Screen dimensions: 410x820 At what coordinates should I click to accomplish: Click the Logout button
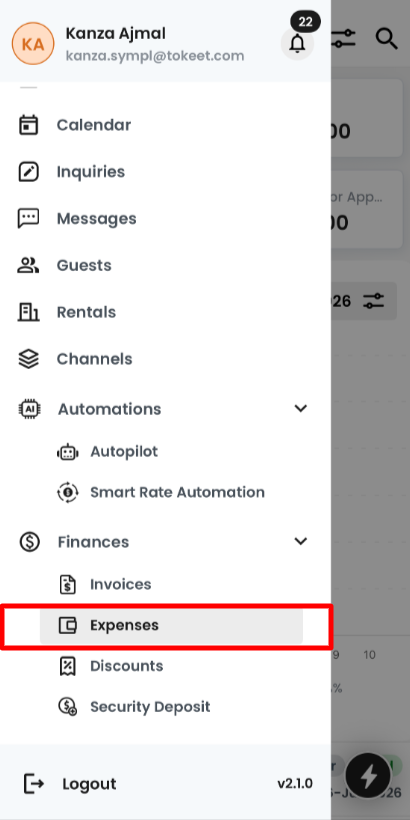click(70, 784)
